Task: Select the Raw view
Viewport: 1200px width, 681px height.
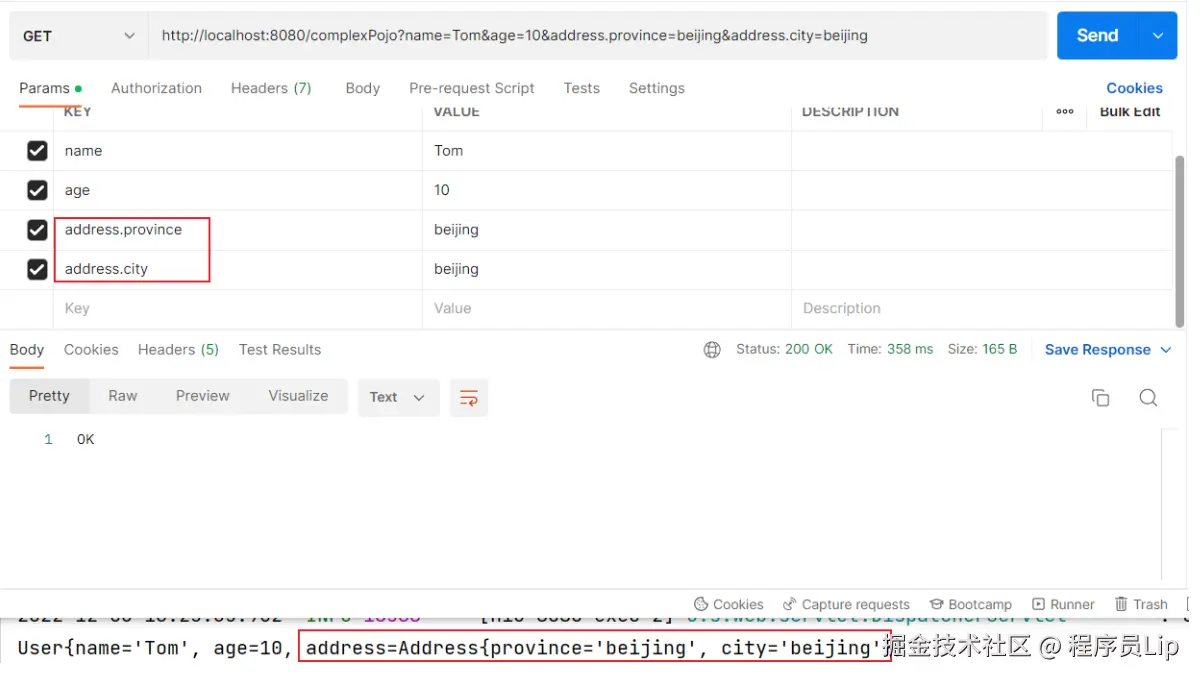Action: 123,396
